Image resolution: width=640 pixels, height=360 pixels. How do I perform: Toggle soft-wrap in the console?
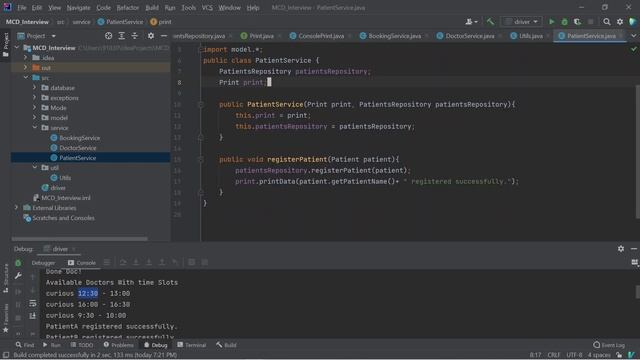pyautogui.click(x=33, y=304)
